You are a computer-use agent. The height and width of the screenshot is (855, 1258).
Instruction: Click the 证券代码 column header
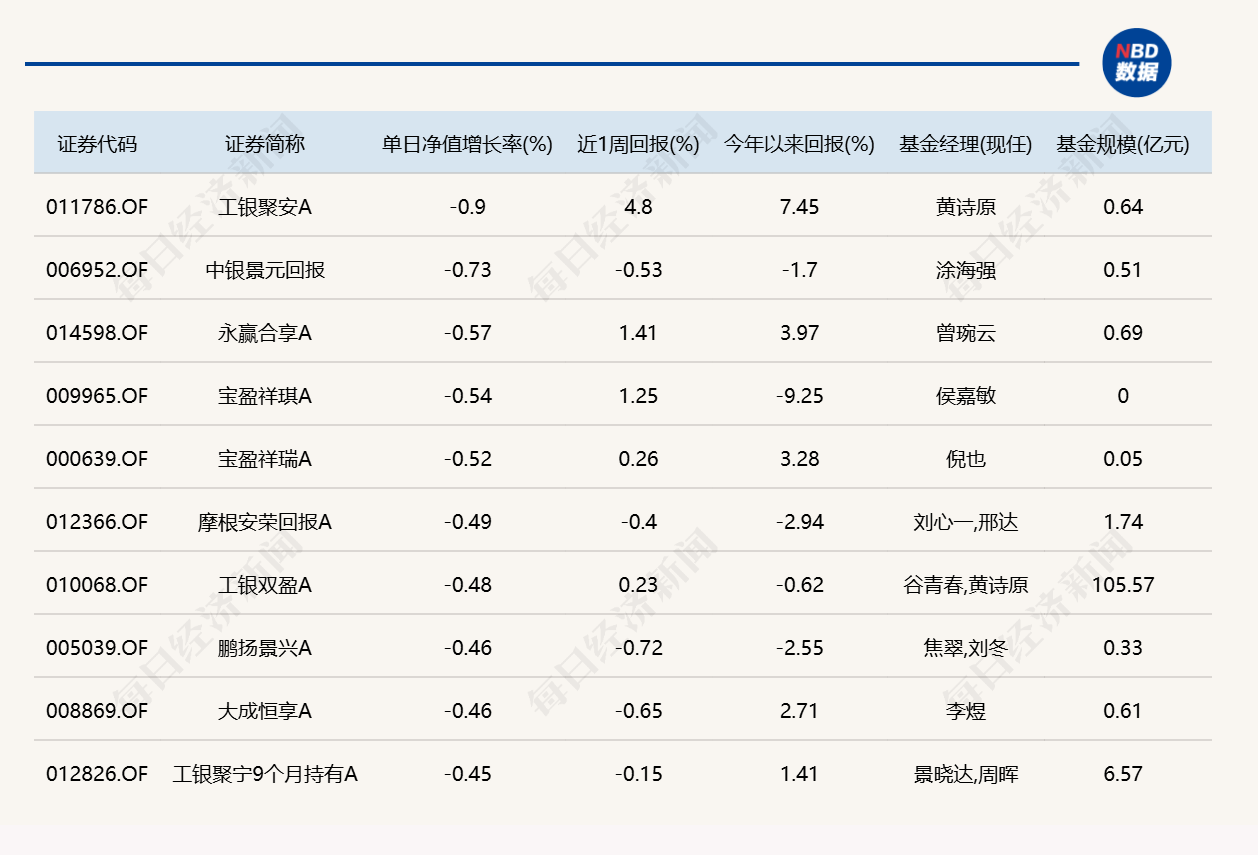pyautogui.click(x=97, y=144)
